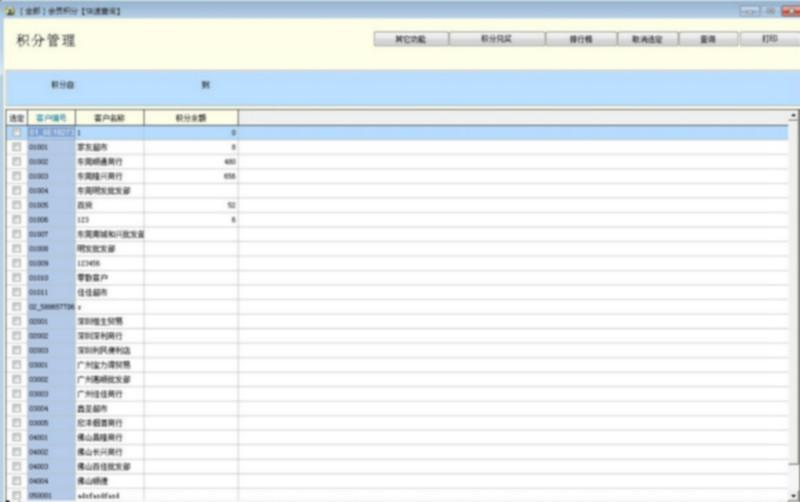Check the box beside customer 01005

pyautogui.click(x=16, y=205)
